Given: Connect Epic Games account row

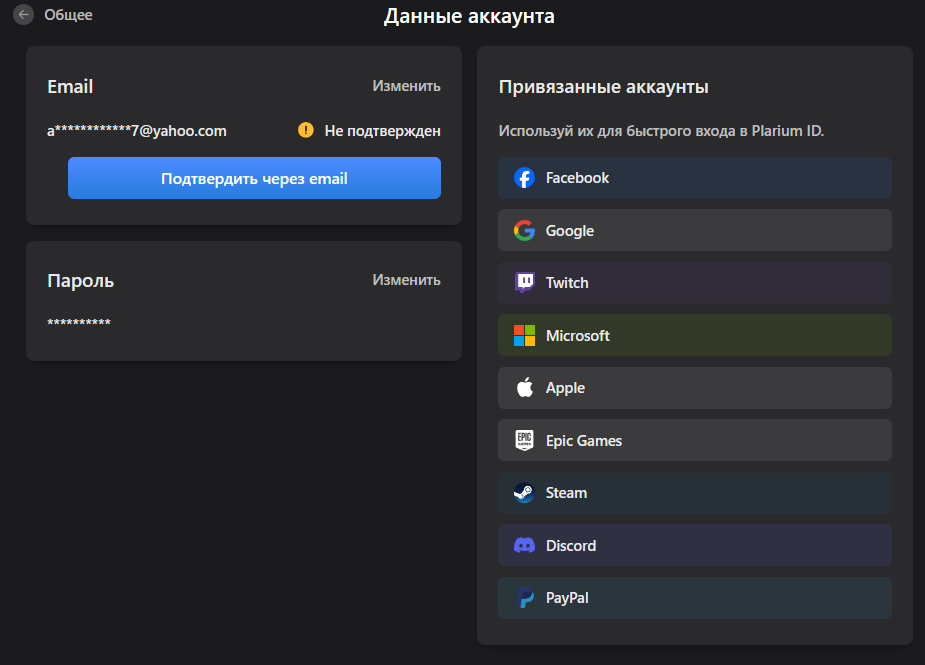Looking at the screenshot, I should point(695,440).
